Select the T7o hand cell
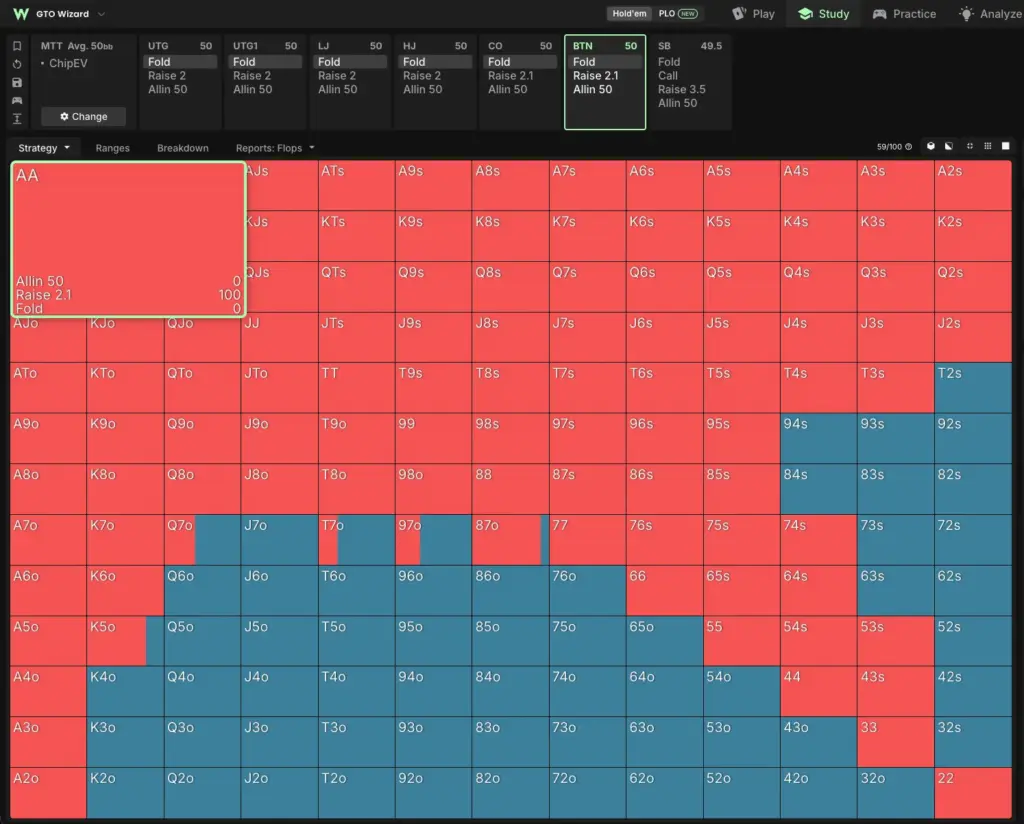This screenshot has width=1024, height=824. (357, 540)
